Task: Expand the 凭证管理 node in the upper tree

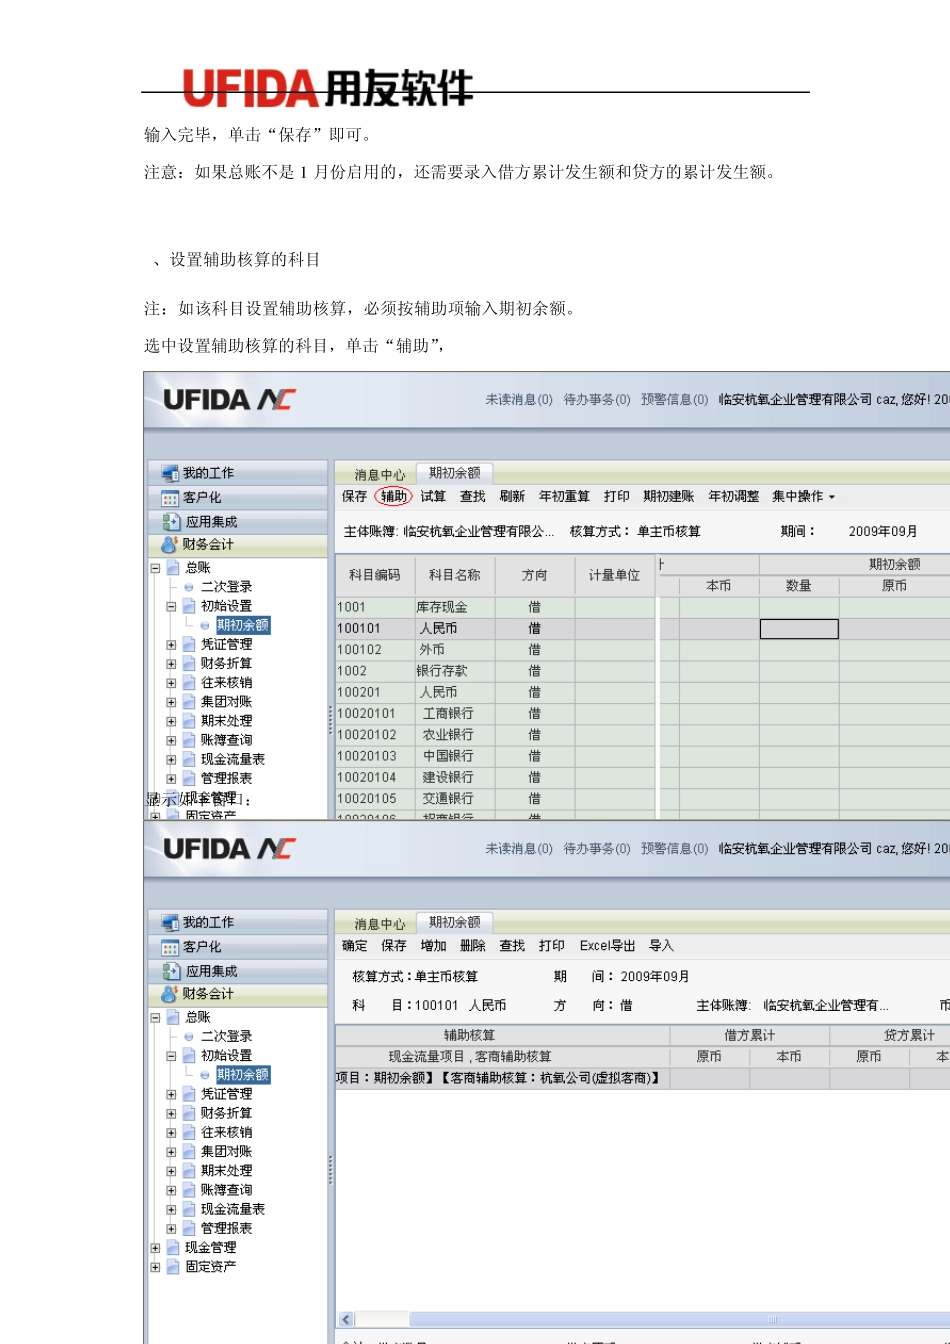Action: 171,645
